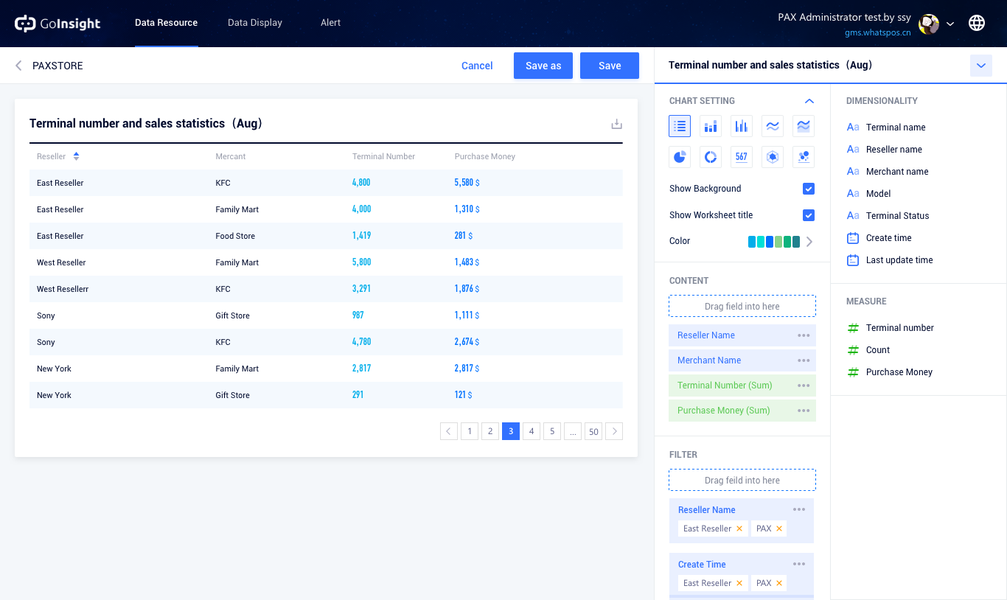Go to page 1 of table
Image resolution: width=1007 pixels, height=600 pixels.
469,431
